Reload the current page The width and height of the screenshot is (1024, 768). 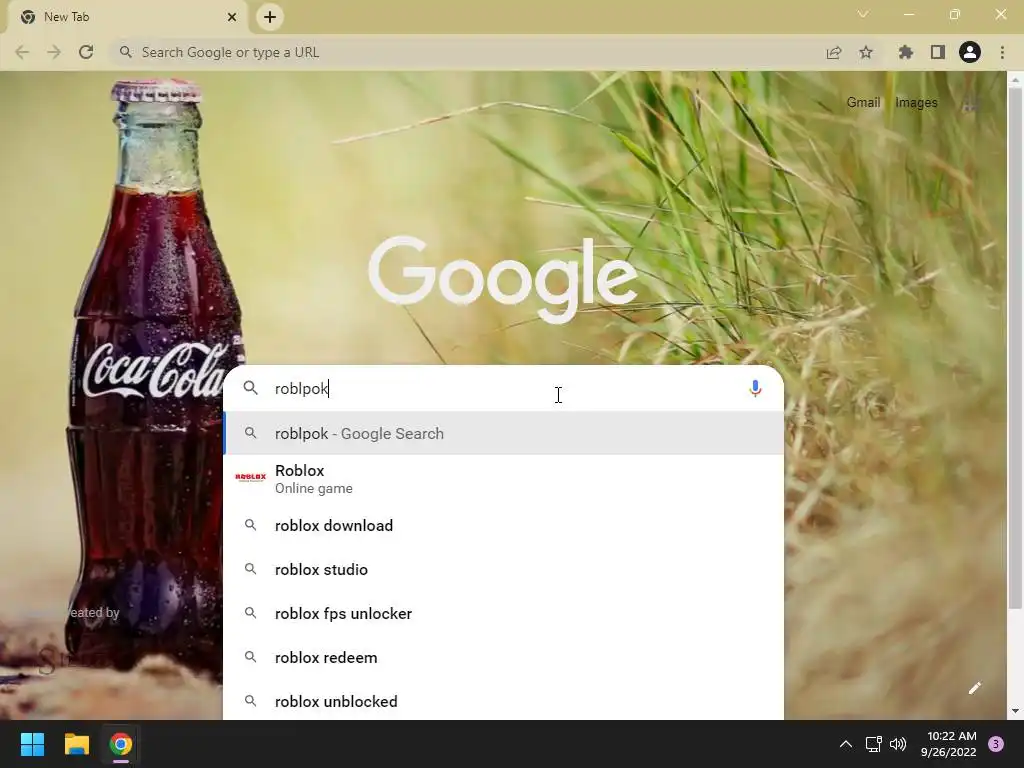(x=86, y=52)
